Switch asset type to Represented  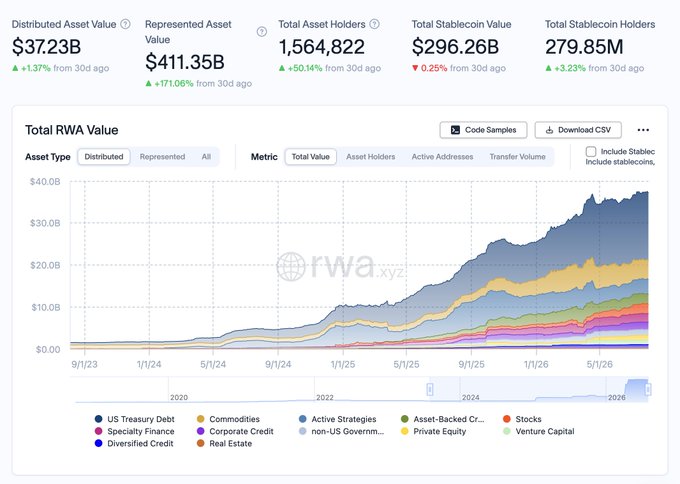tap(162, 157)
